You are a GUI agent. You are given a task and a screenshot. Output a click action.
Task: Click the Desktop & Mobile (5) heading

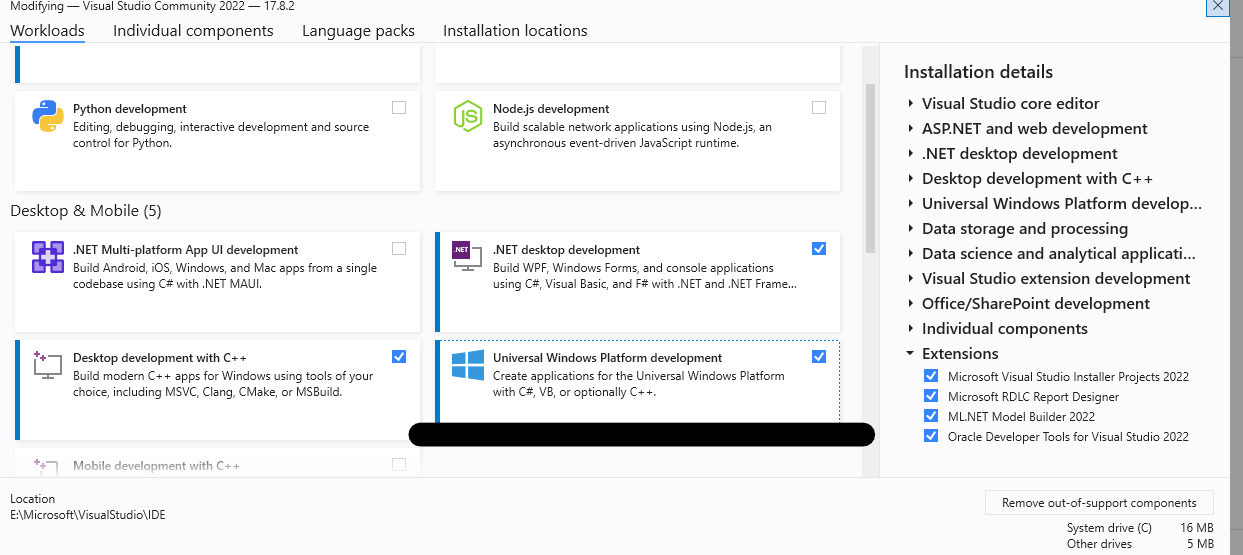tap(85, 211)
